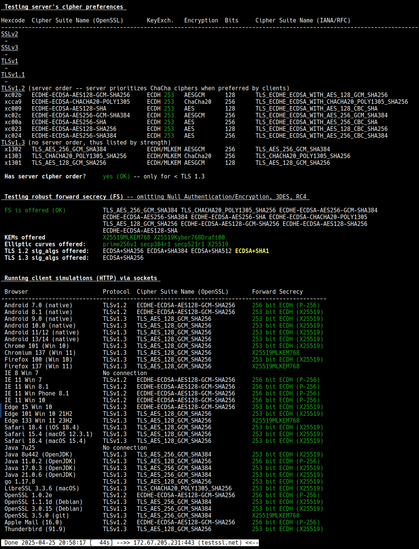Click the hexcode "xc02c"
419x549 pixels.
click(13, 115)
